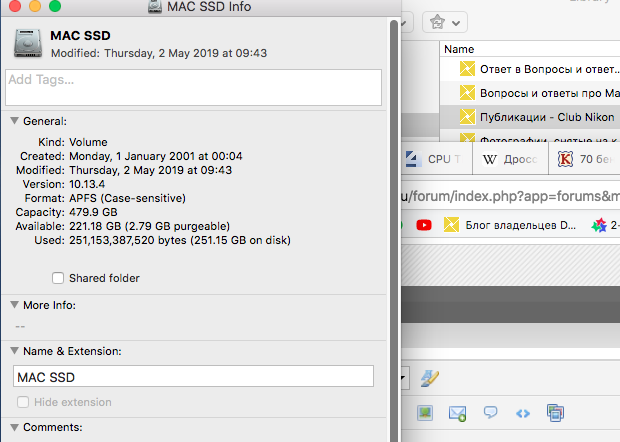Click the 'Version: 10.13.4' value
Screen dimensions: 620x442
tap(87, 184)
